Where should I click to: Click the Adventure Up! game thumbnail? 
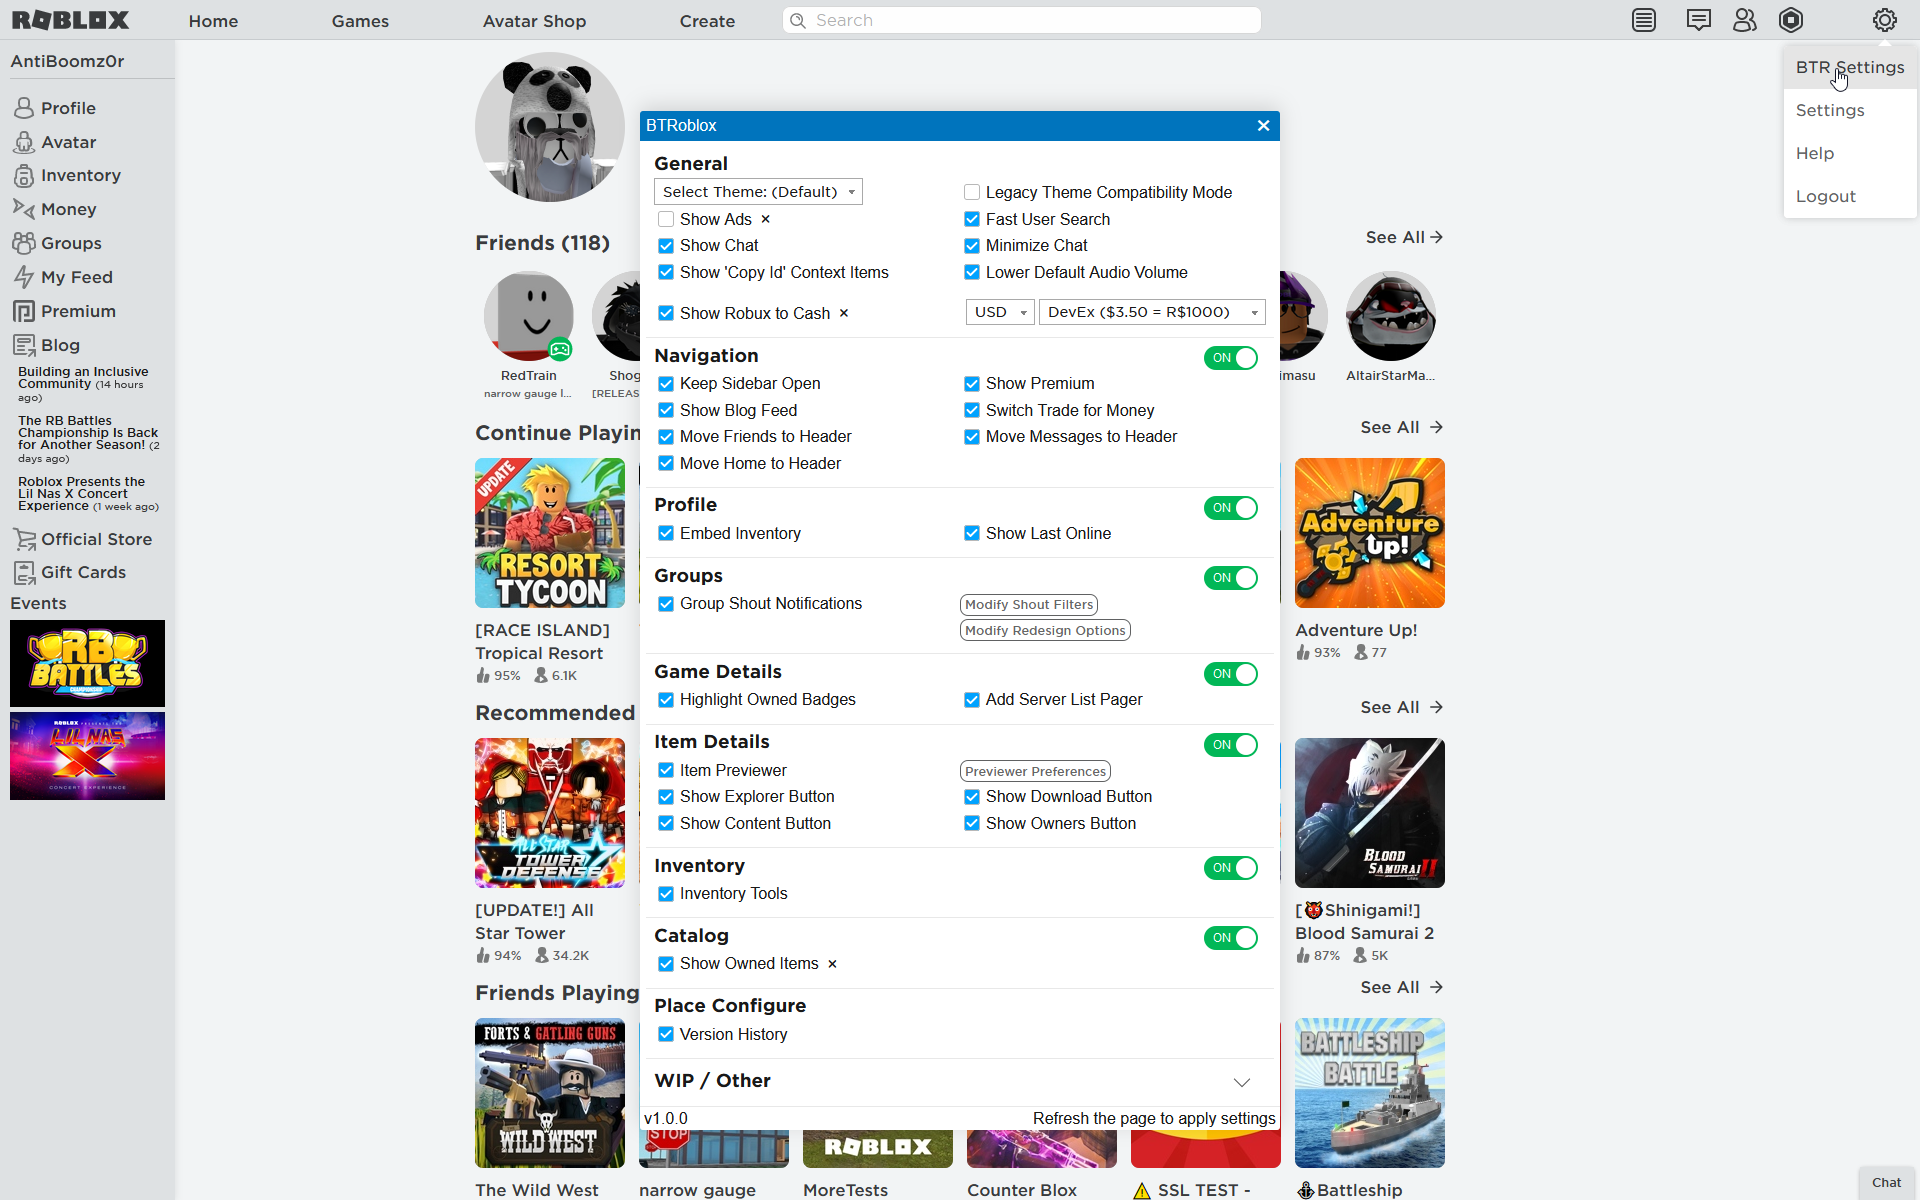[1368, 531]
